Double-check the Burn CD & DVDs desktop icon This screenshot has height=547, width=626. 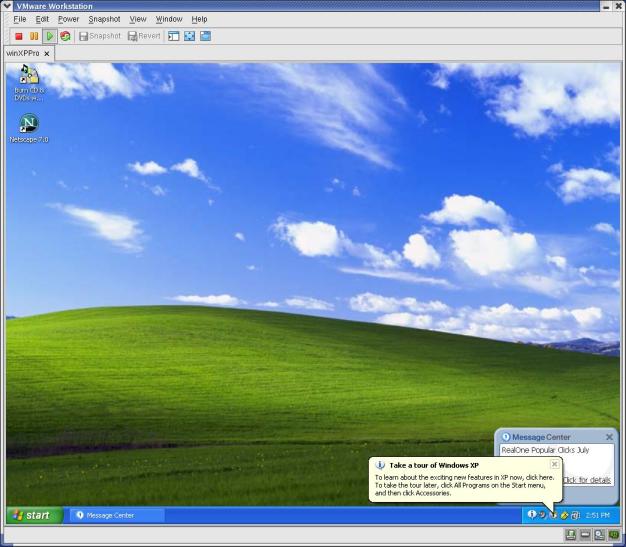coord(29,76)
